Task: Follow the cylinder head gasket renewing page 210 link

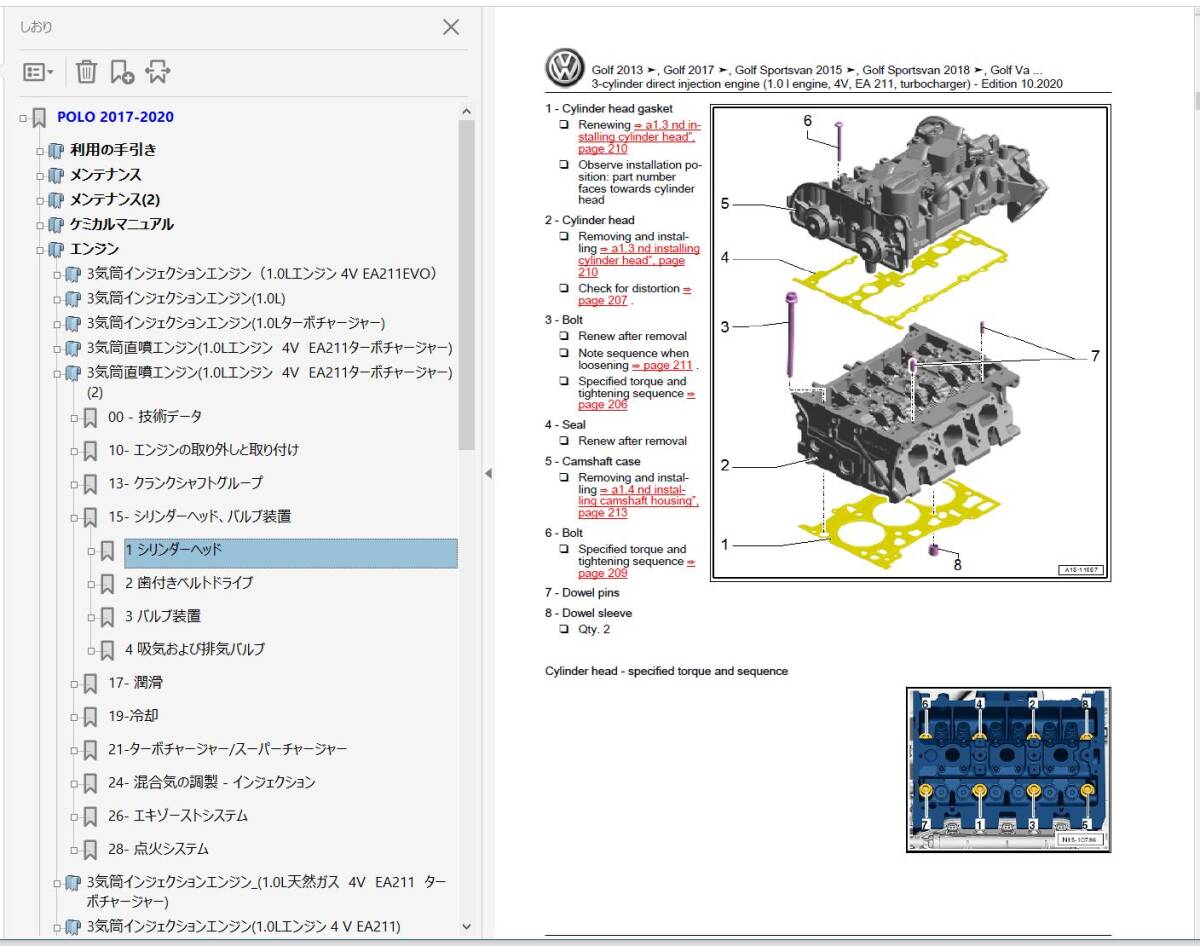Action: [639, 137]
